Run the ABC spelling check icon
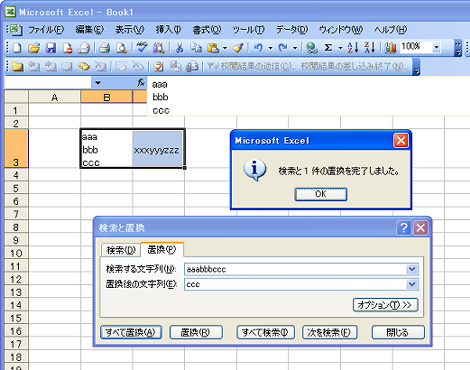The height and width of the screenshot is (370, 470). [142, 48]
